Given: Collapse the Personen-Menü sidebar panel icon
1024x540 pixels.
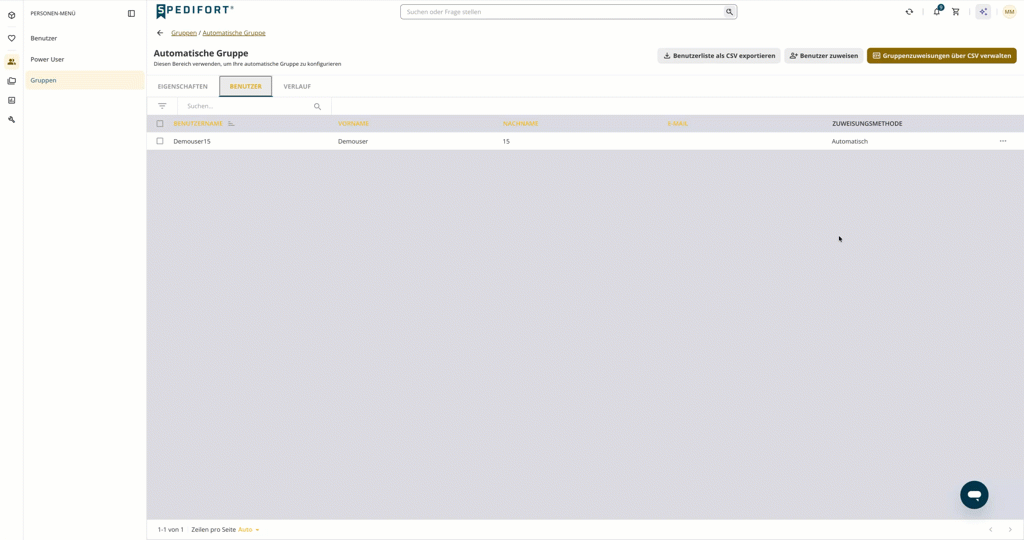Looking at the screenshot, I should [x=131, y=13].
